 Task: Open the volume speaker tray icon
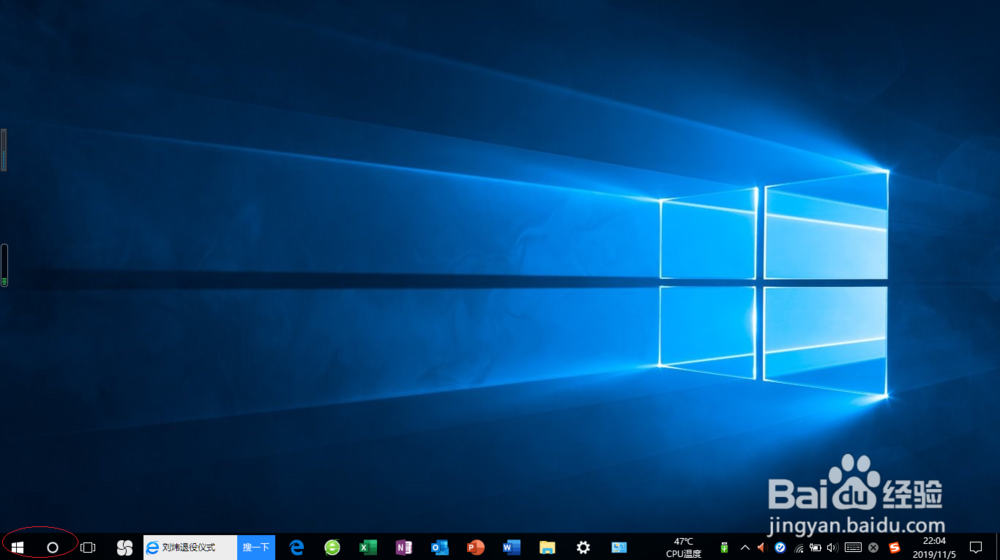[x=832, y=547]
